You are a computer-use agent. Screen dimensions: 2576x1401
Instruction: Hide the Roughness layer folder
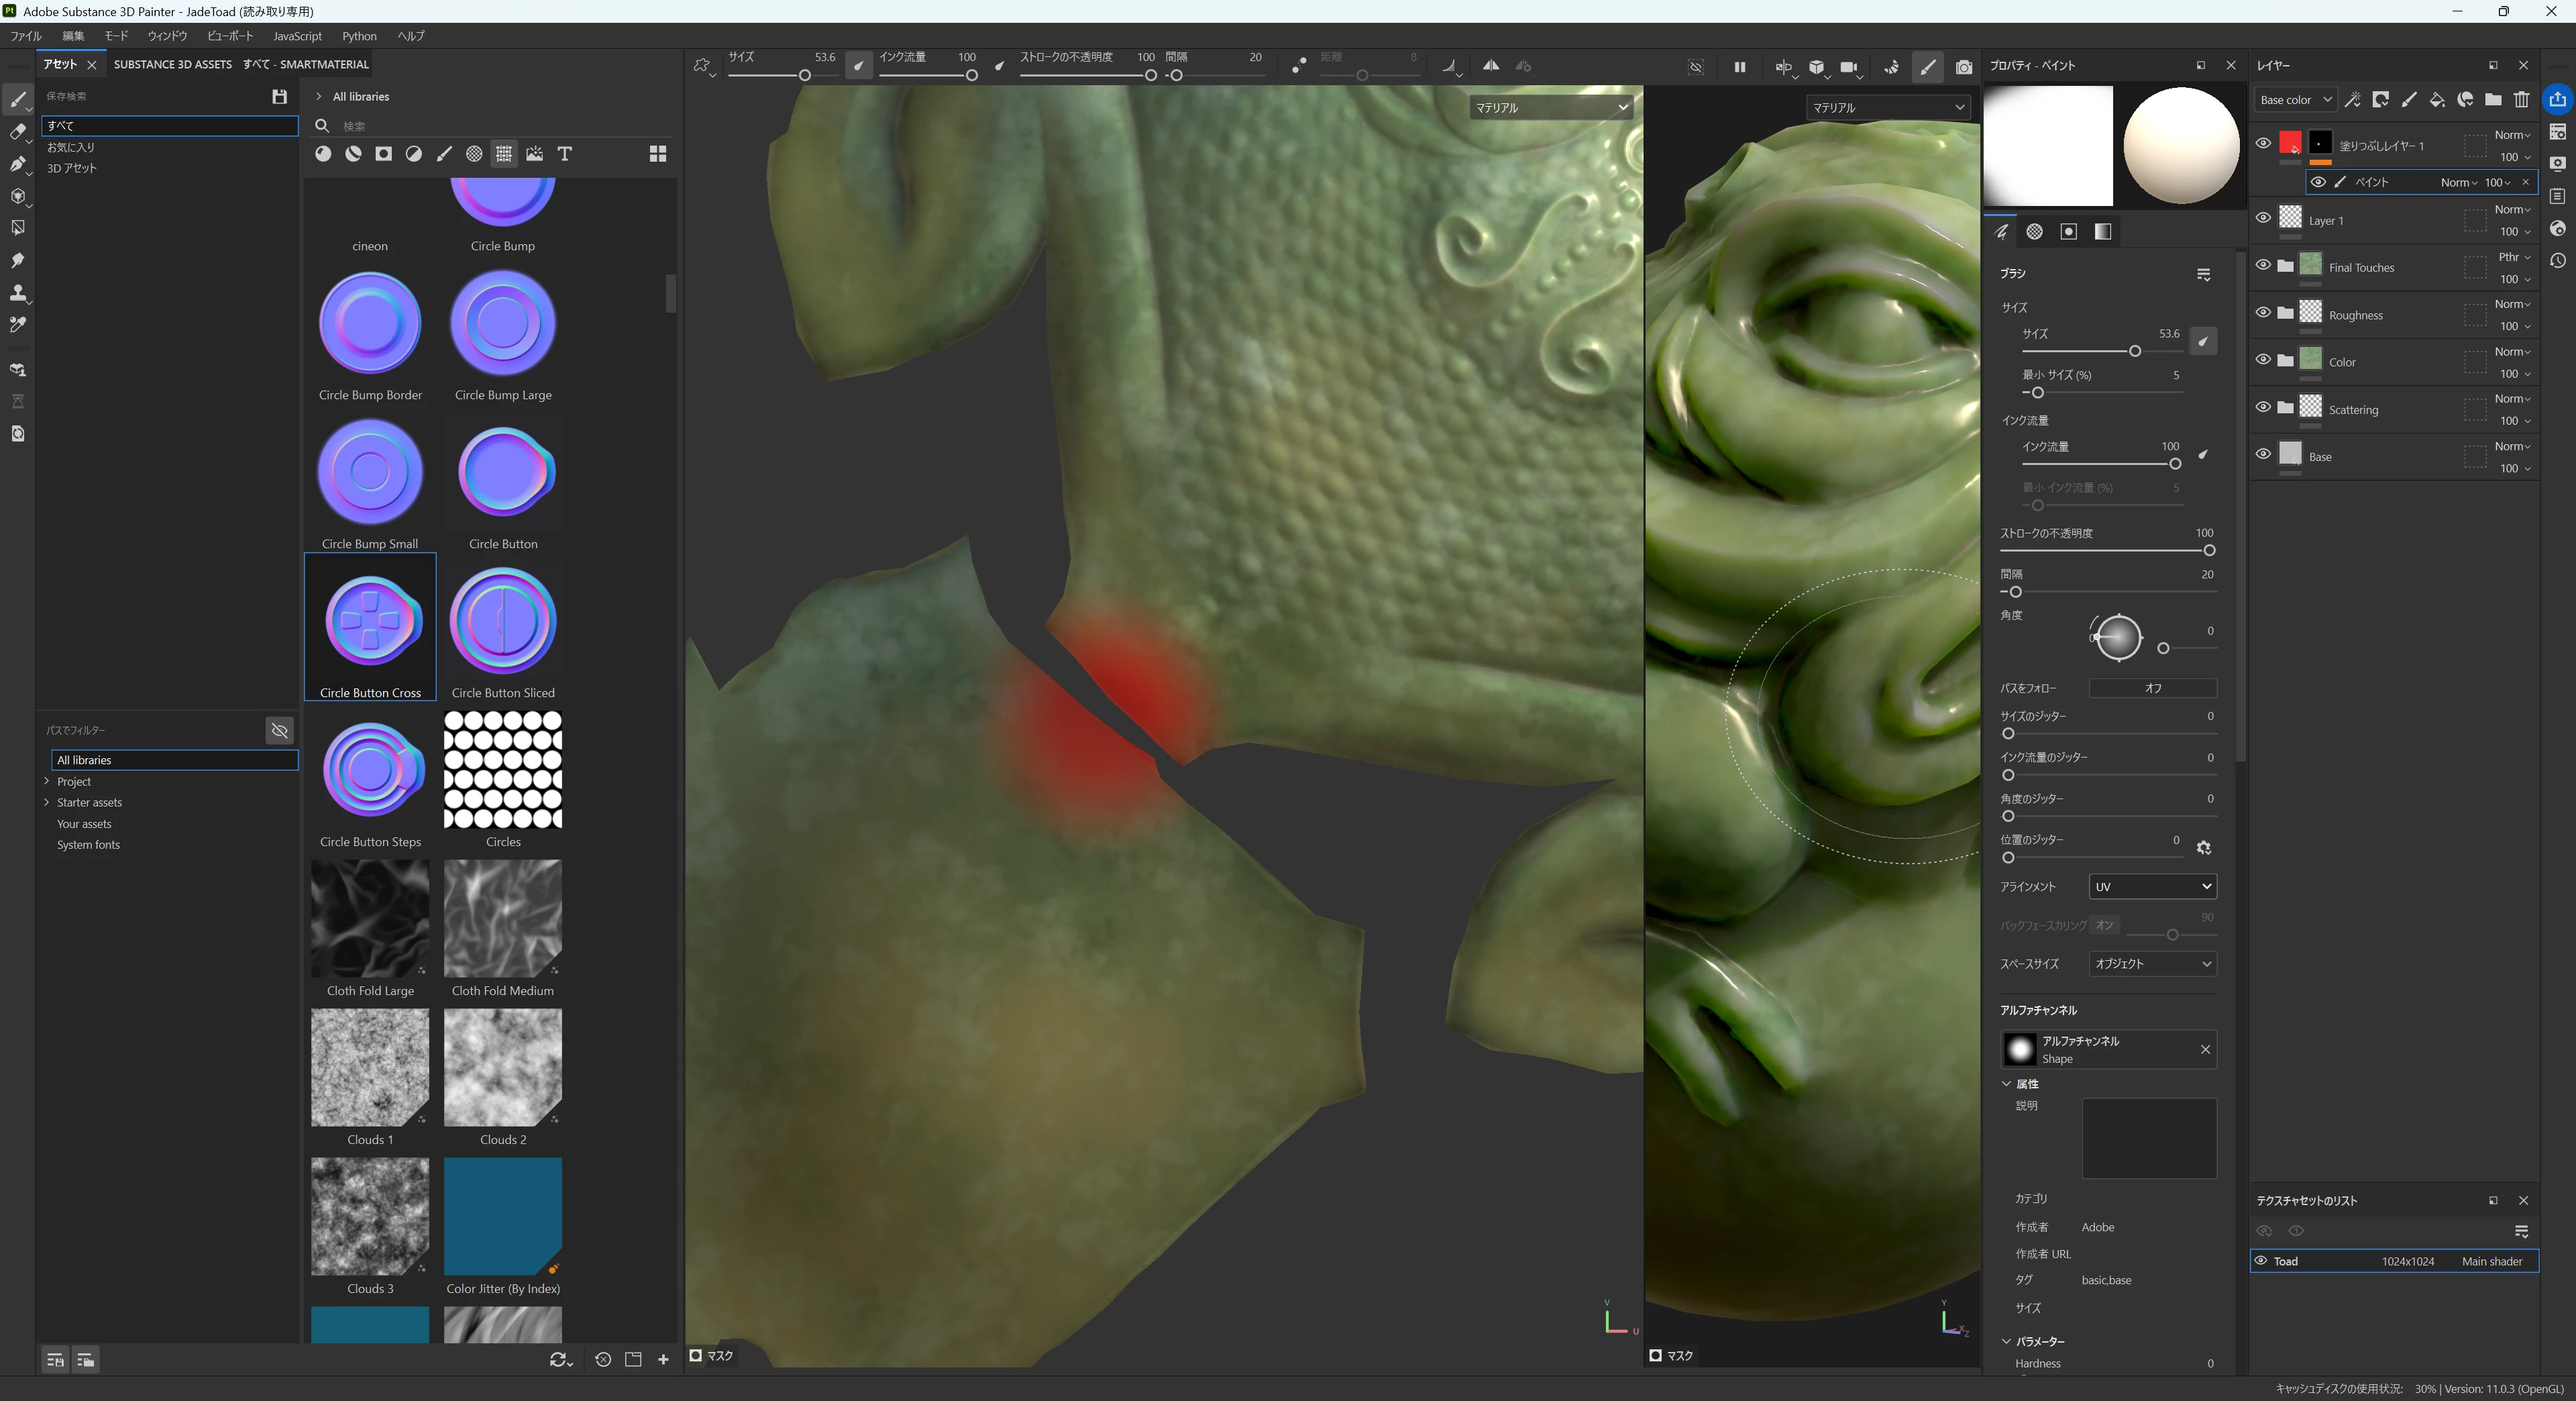pyautogui.click(x=2263, y=313)
